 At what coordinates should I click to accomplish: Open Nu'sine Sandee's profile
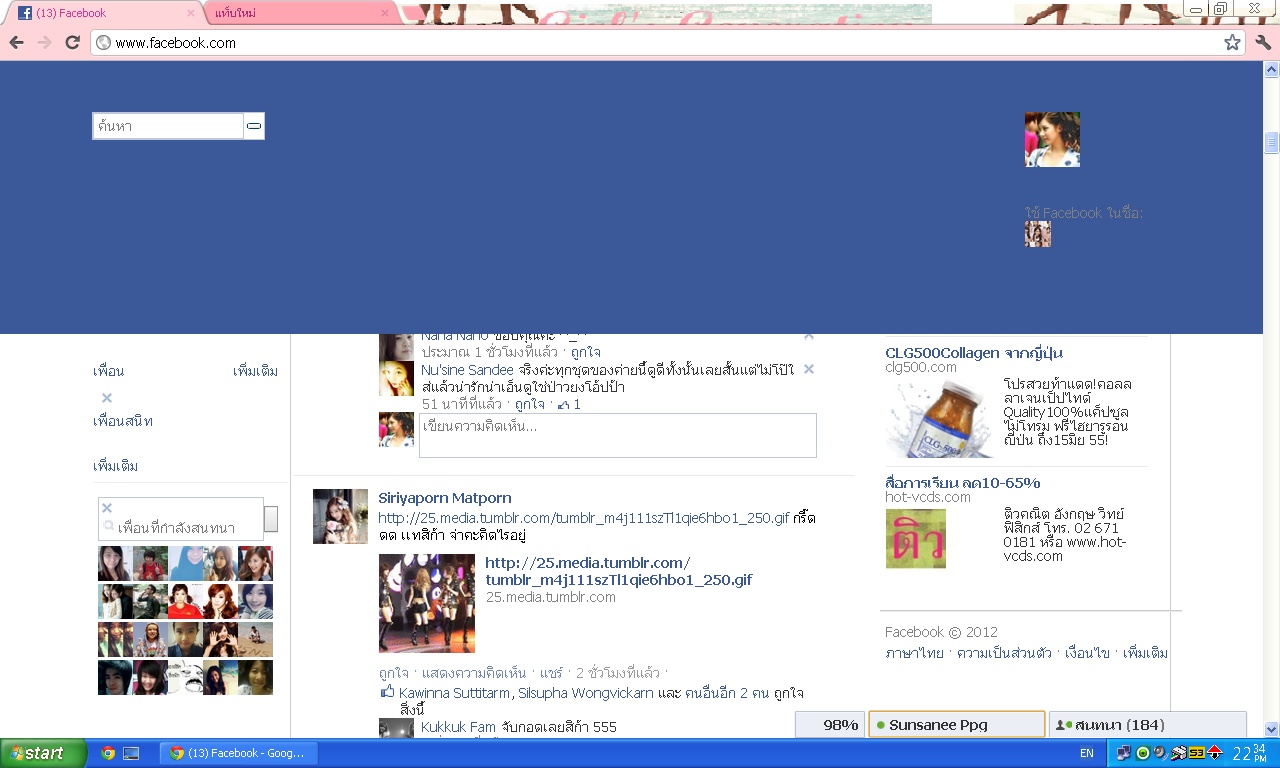click(467, 370)
